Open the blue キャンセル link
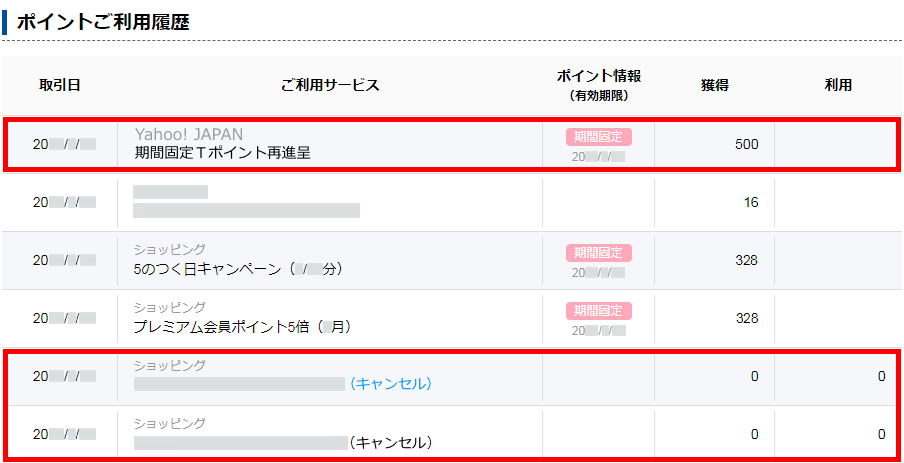Image resolution: width=904 pixels, height=463 pixels. pos(390,383)
